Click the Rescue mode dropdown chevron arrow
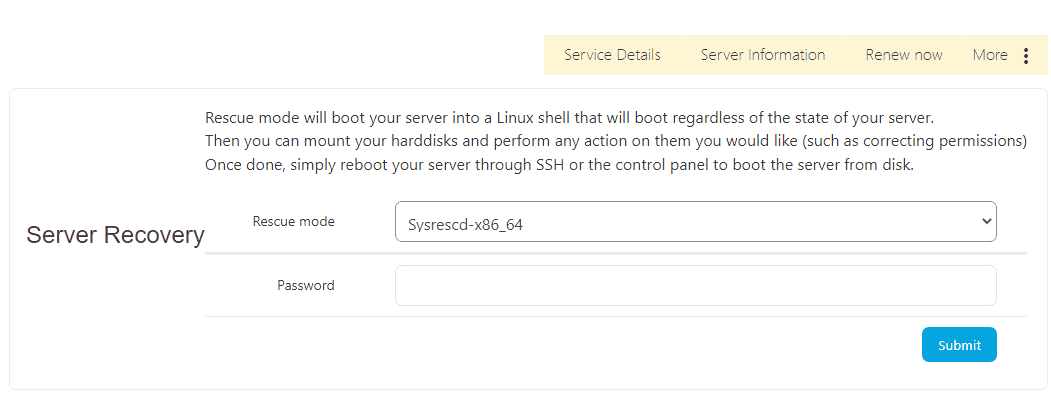 point(985,222)
